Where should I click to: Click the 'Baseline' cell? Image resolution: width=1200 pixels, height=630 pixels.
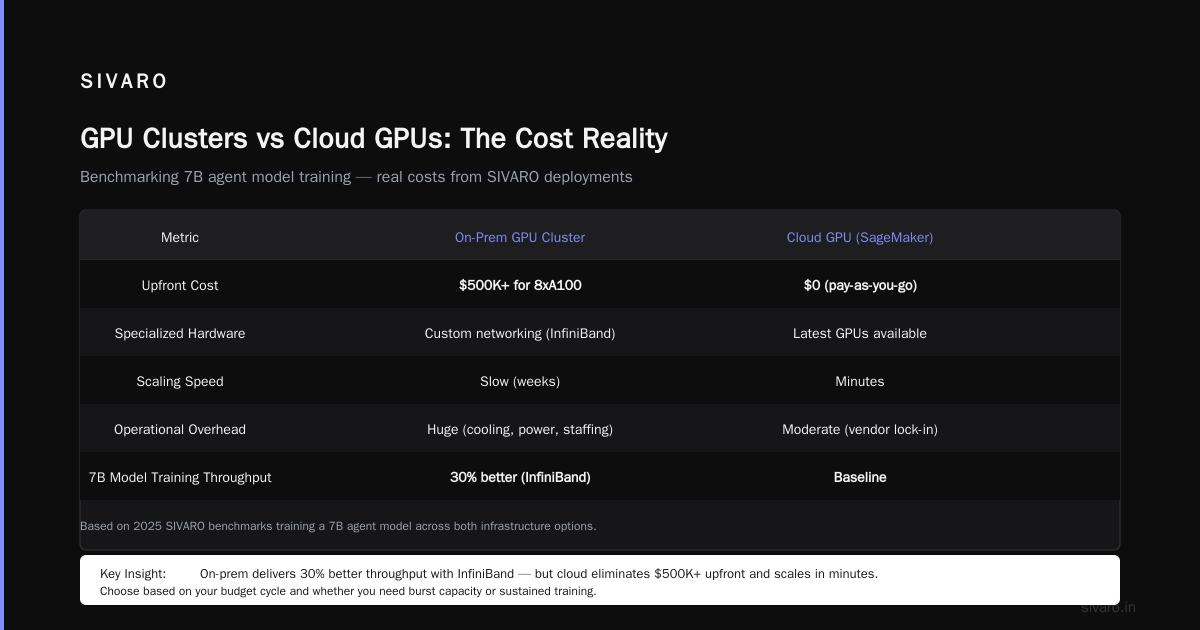860,477
